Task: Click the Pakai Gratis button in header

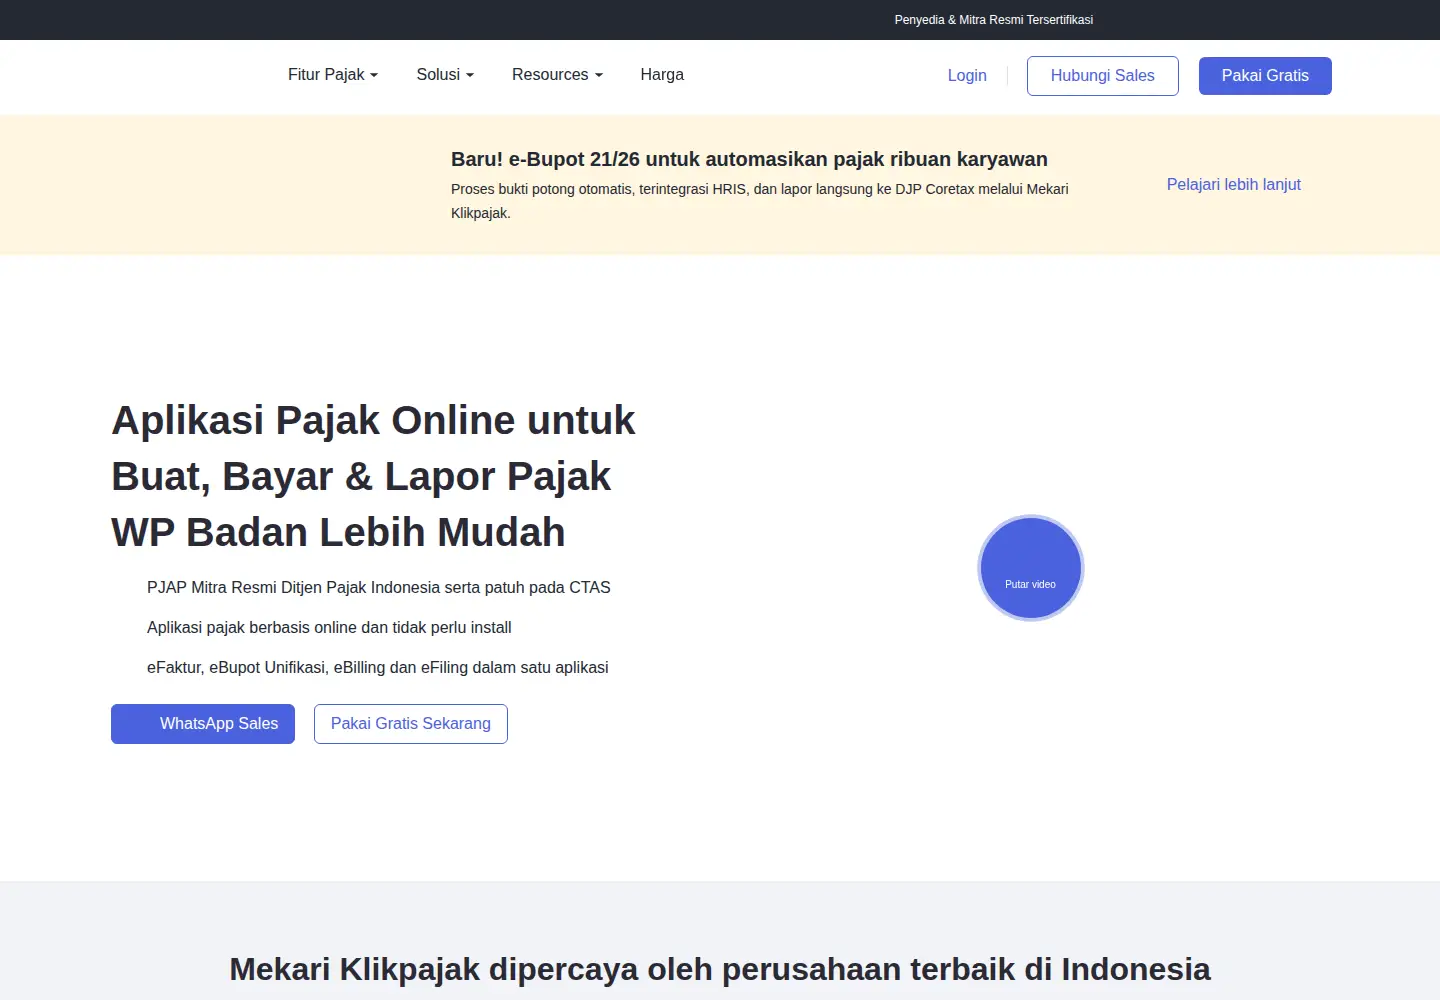Action: pyautogui.click(x=1265, y=76)
